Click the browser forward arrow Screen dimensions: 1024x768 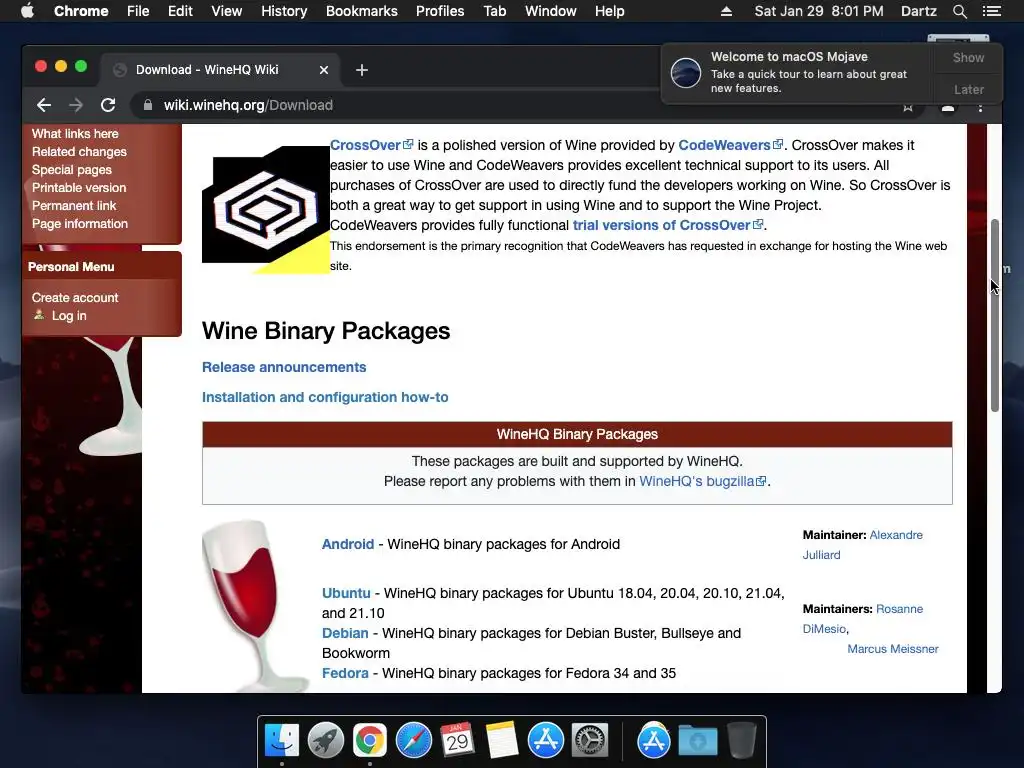76,105
